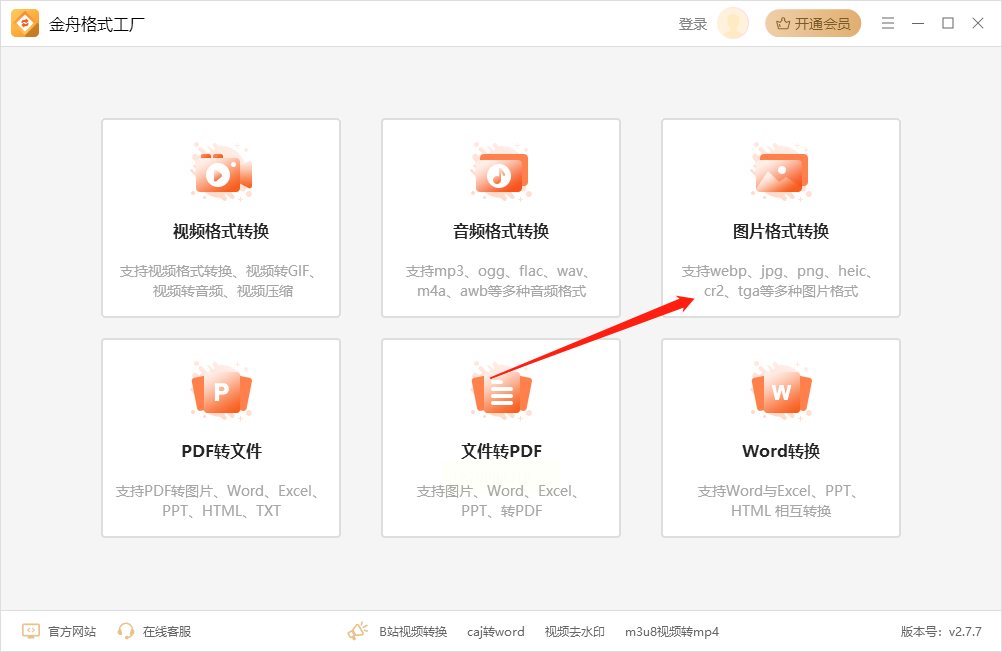The image size is (1002, 652).
Task: Select the 图片格式转换 title text
Action: tap(781, 231)
